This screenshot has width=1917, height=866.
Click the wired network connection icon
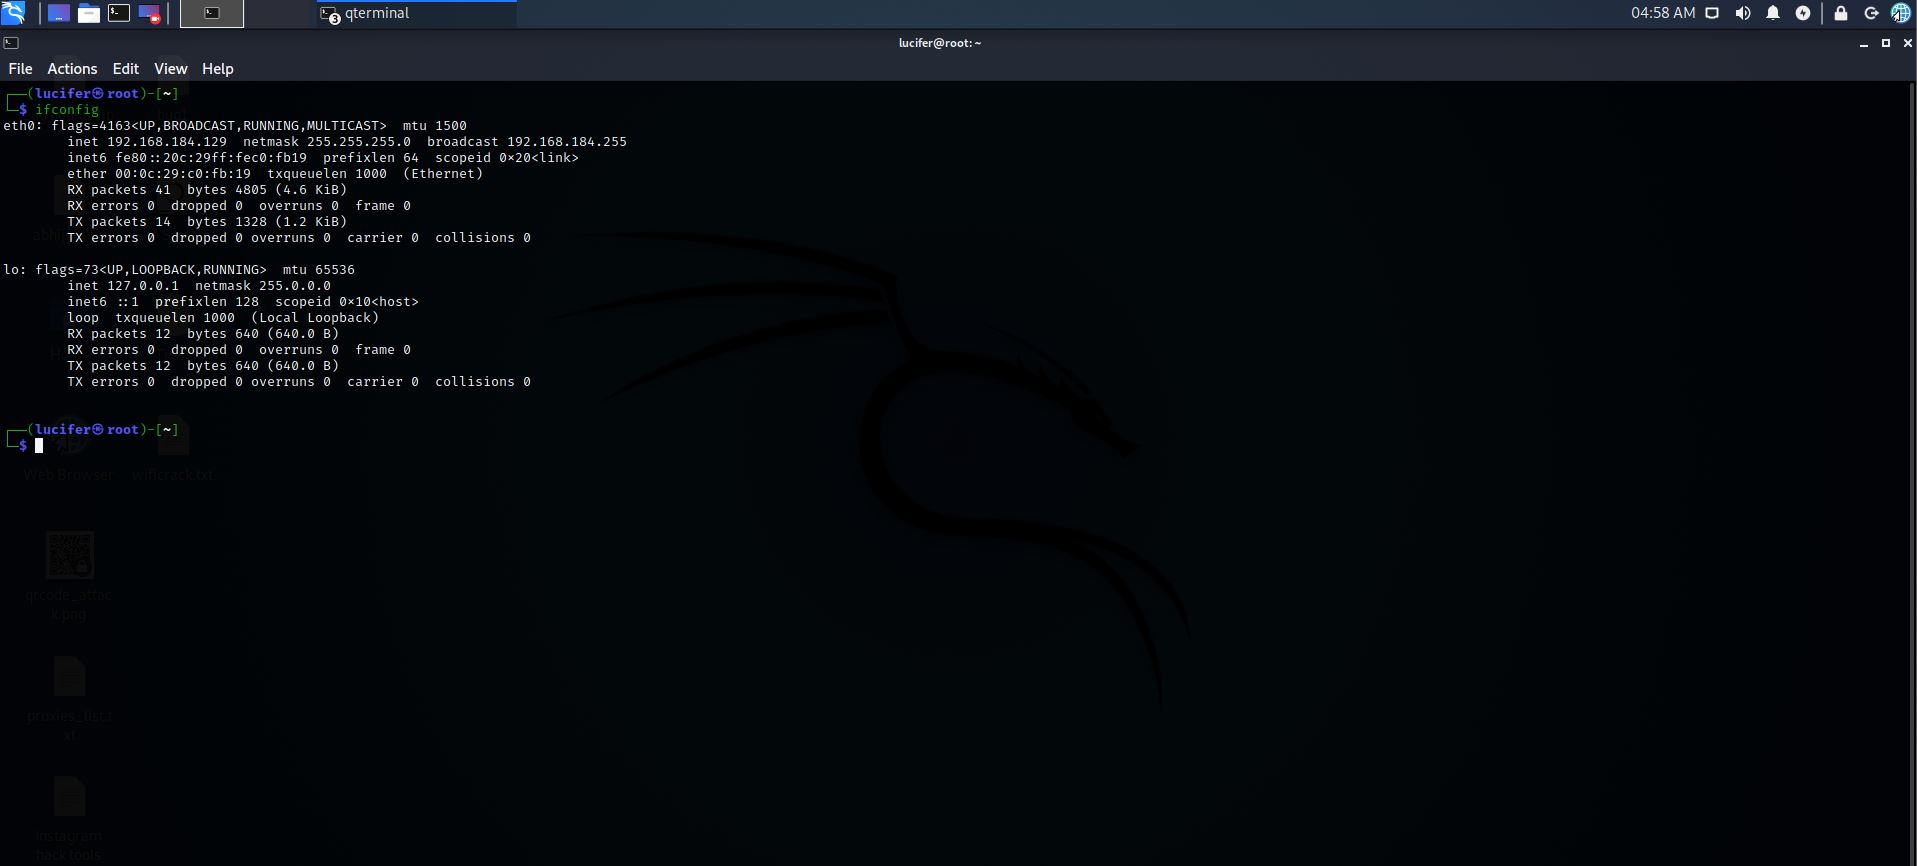[x=1712, y=13]
